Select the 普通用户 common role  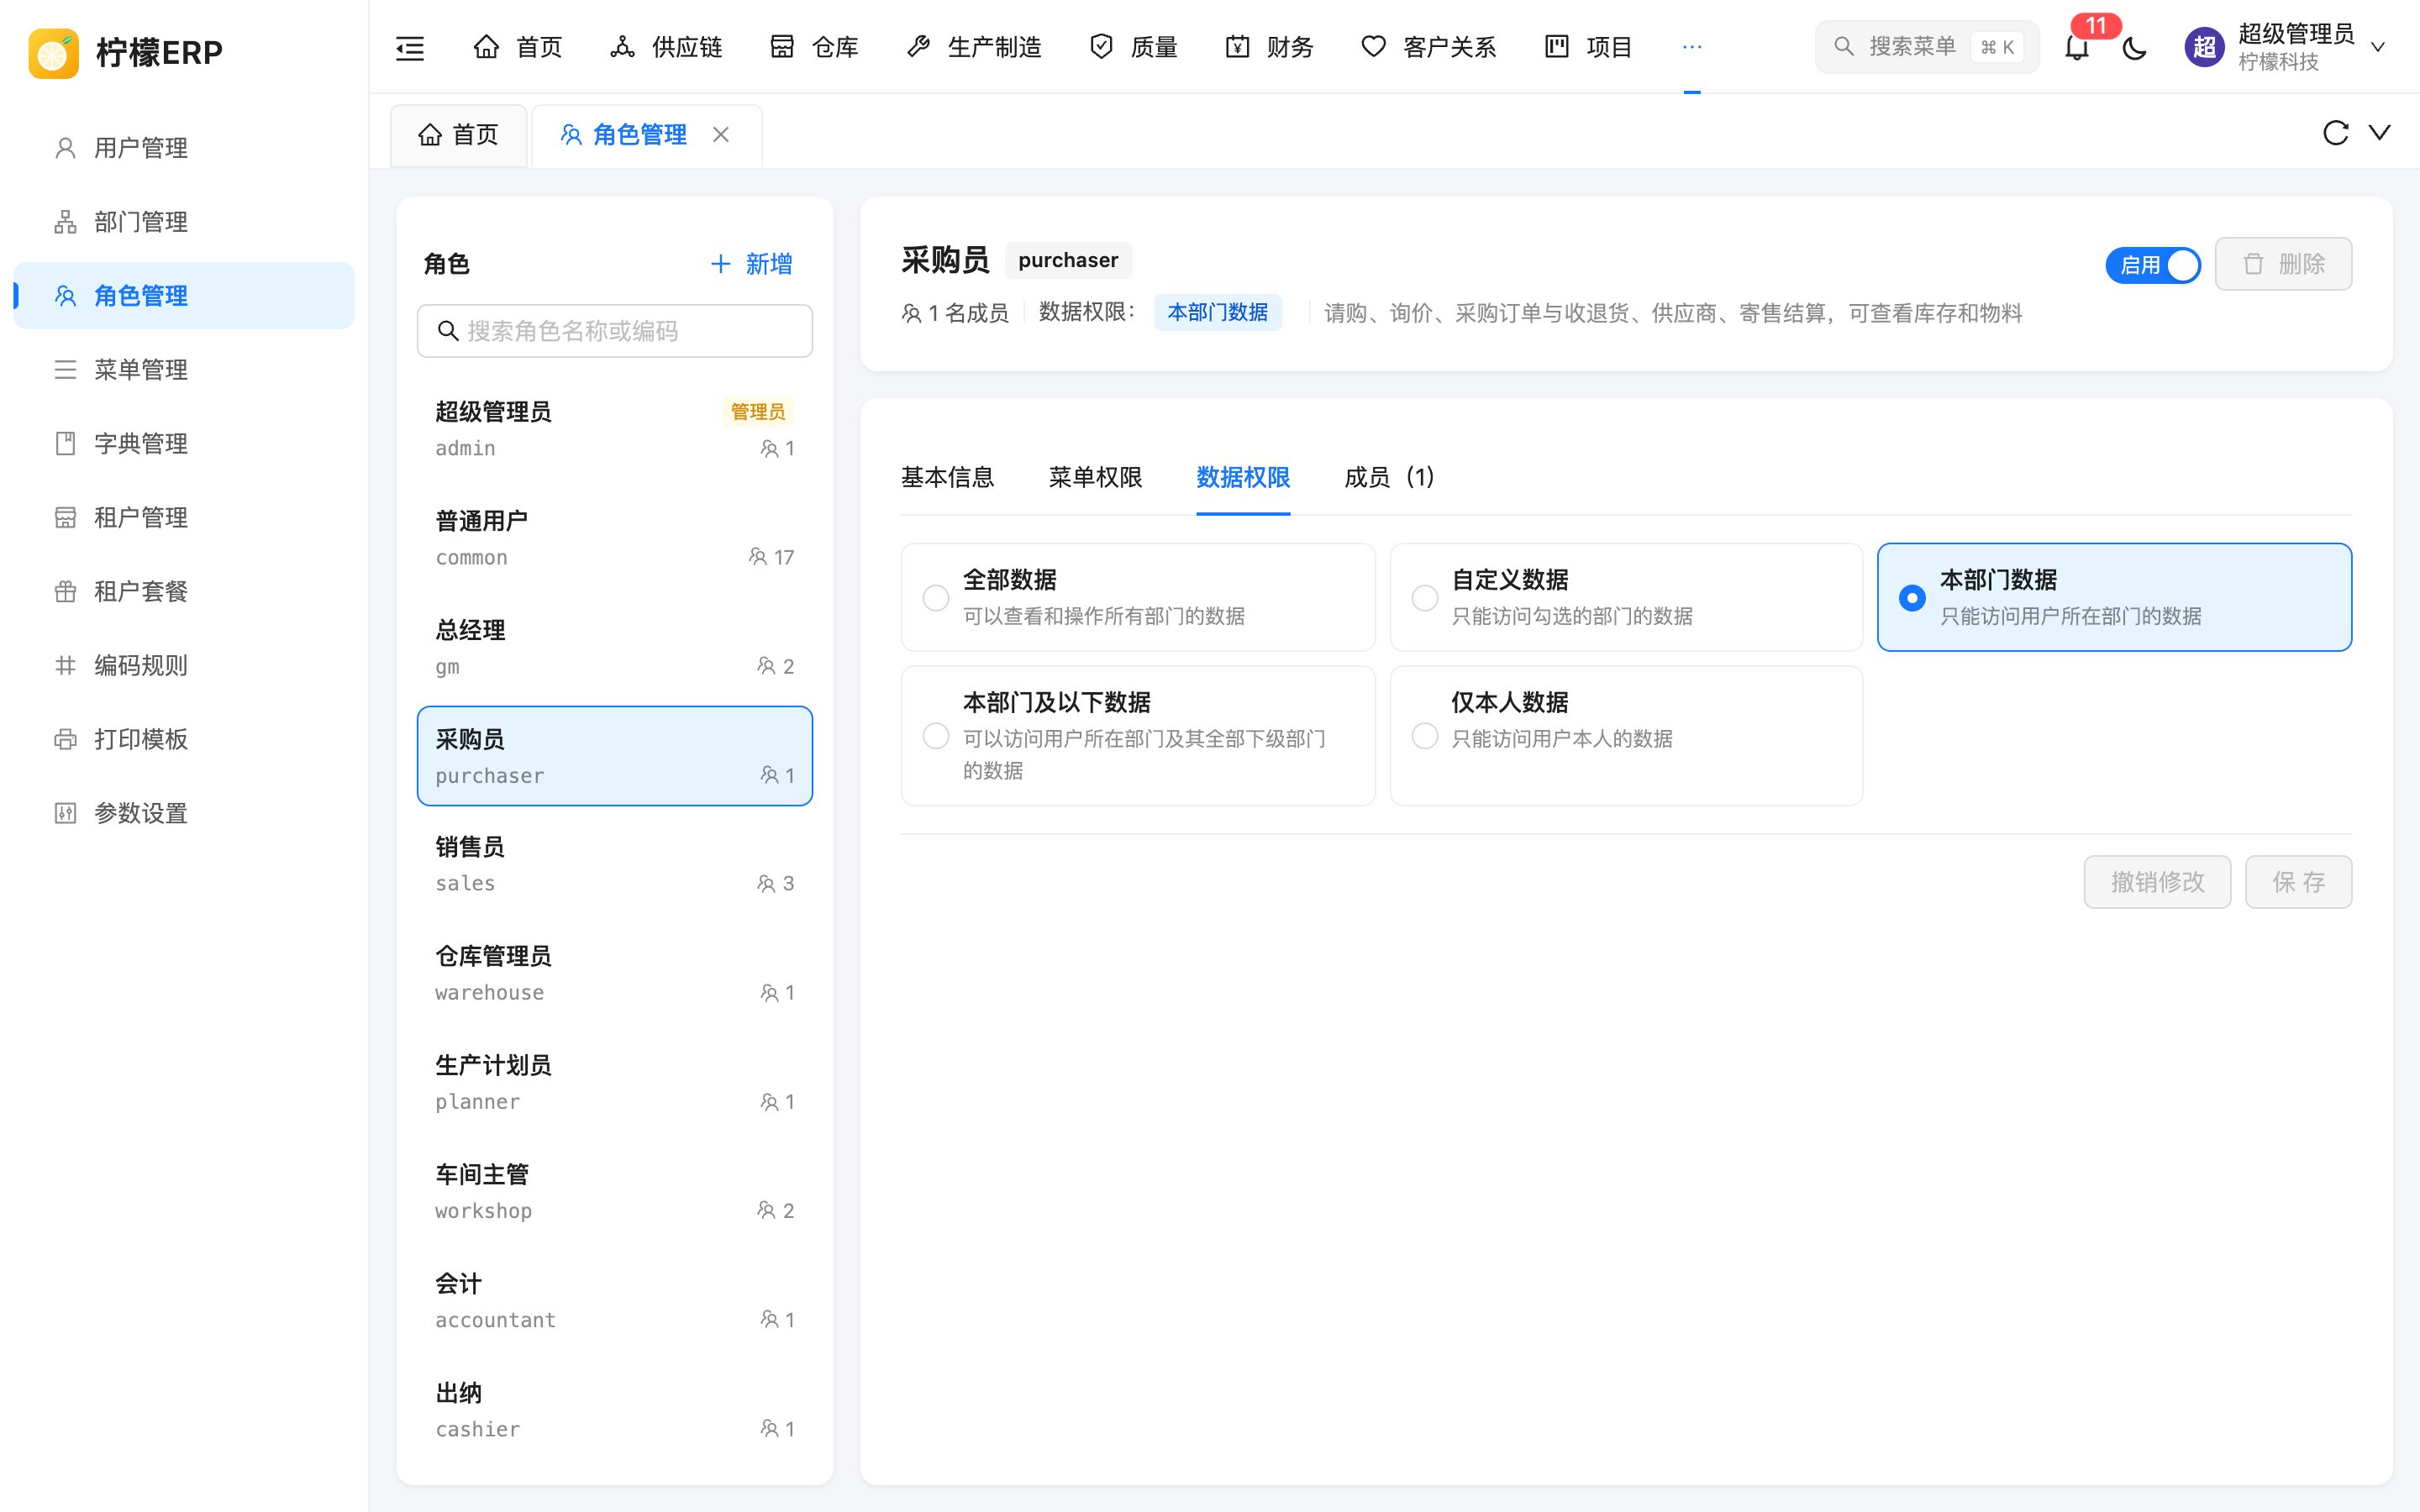(x=615, y=538)
